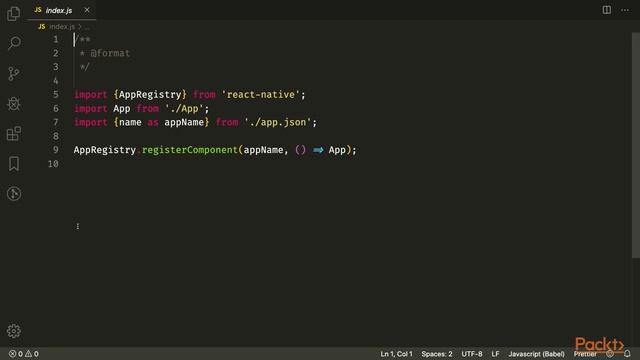Click './App' import path

click(184, 109)
